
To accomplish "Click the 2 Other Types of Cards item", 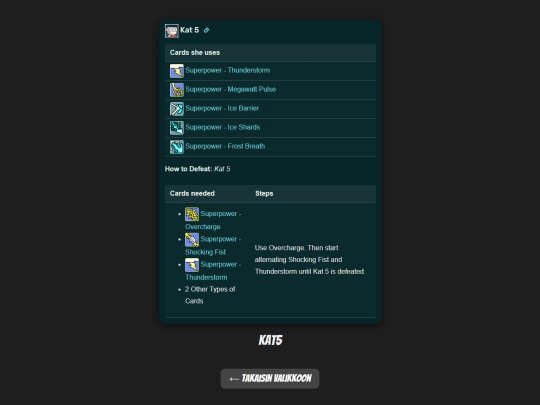I will click(x=210, y=295).
